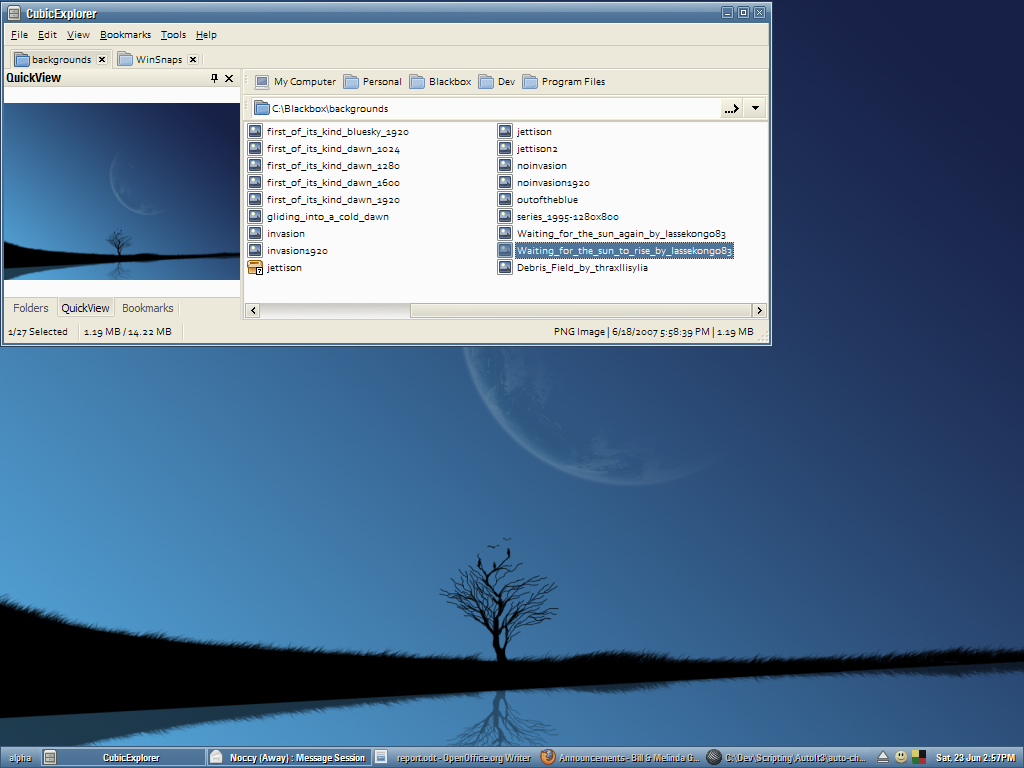Image resolution: width=1024 pixels, height=768 pixels.
Task: Click the smiley face tray icon
Action: pyautogui.click(x=901, y=757)
